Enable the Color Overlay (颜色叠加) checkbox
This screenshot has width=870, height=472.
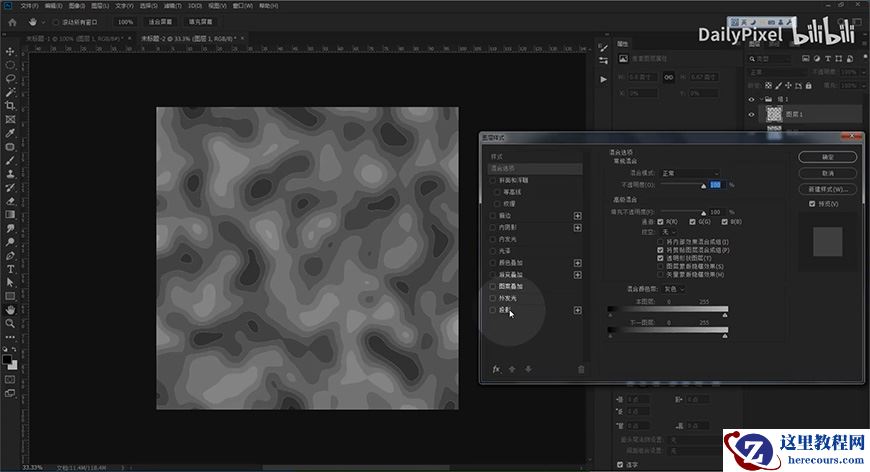point(493,263)
